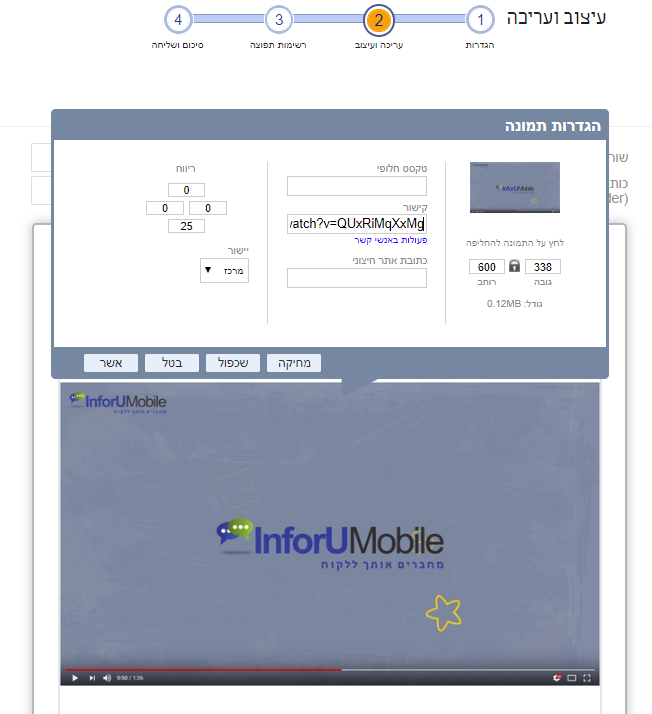Go to step 3 רשימות תפוצה
Viewport: 652px width, 714px height.
coord(279,20)
